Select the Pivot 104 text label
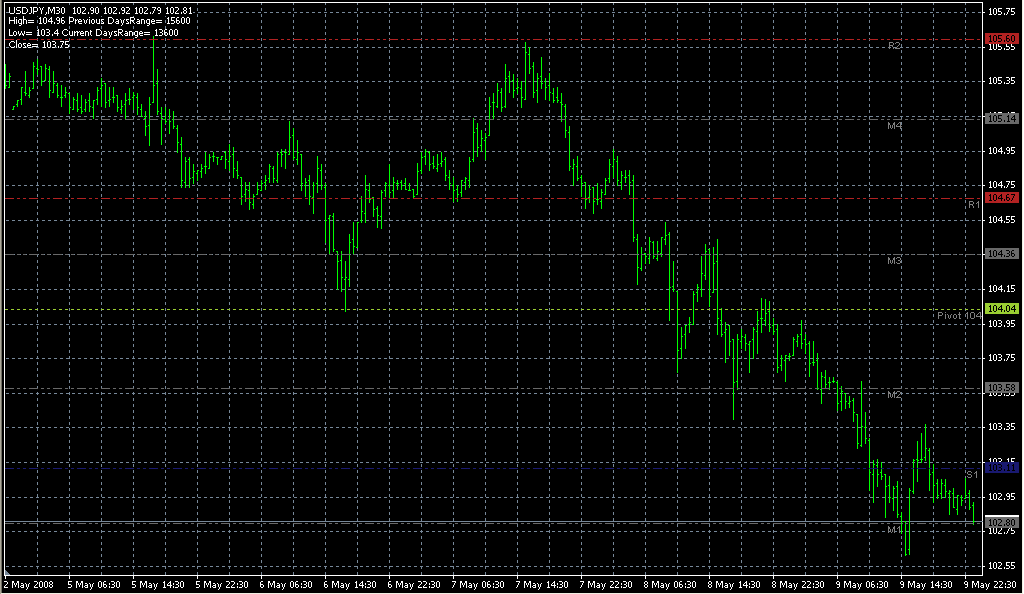The image size is (1024, 594). (959, 316)
